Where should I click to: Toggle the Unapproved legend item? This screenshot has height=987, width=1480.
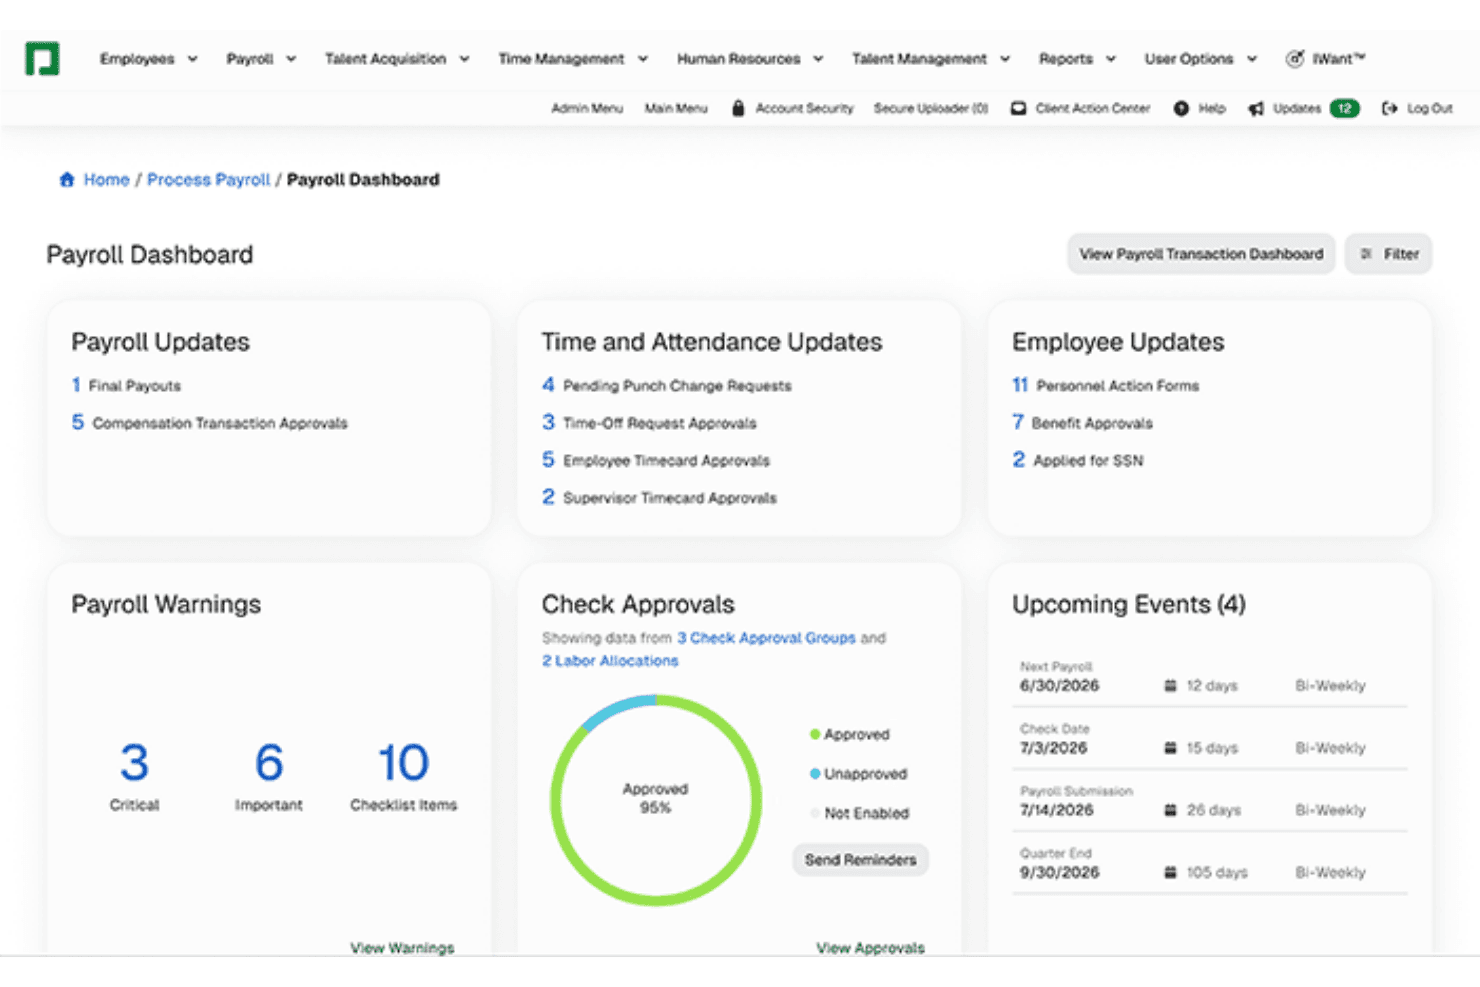pos(858,774)
